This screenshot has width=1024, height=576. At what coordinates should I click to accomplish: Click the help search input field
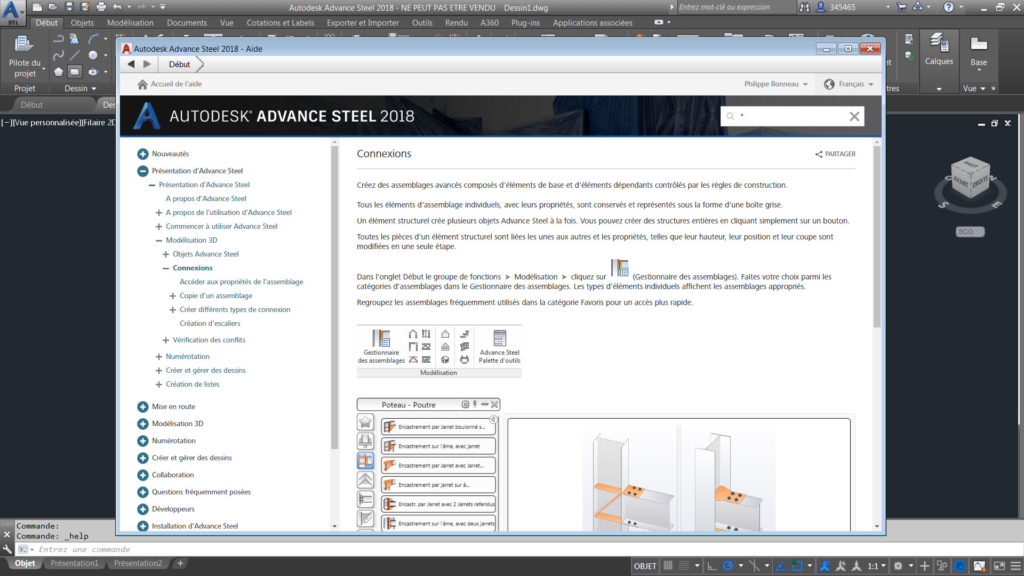click(791, 116)
